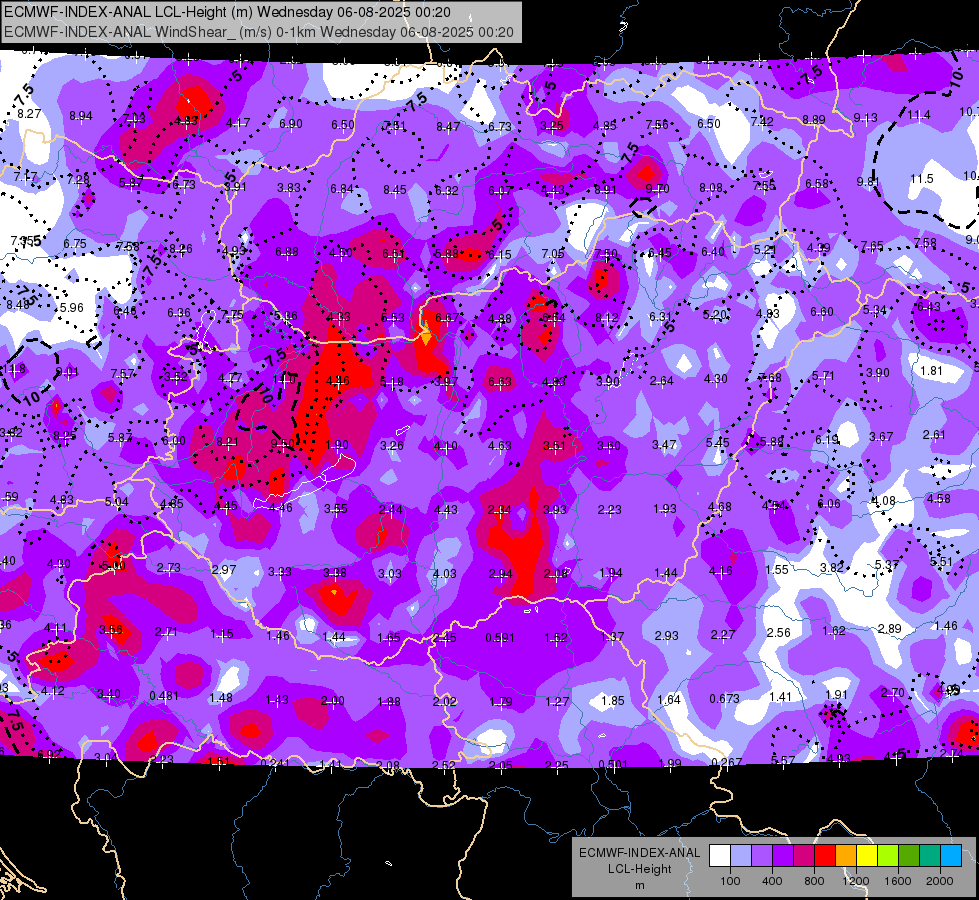Click the grid value '7.56'
This screenshot has height=900, width=979.
click(657, 124)
